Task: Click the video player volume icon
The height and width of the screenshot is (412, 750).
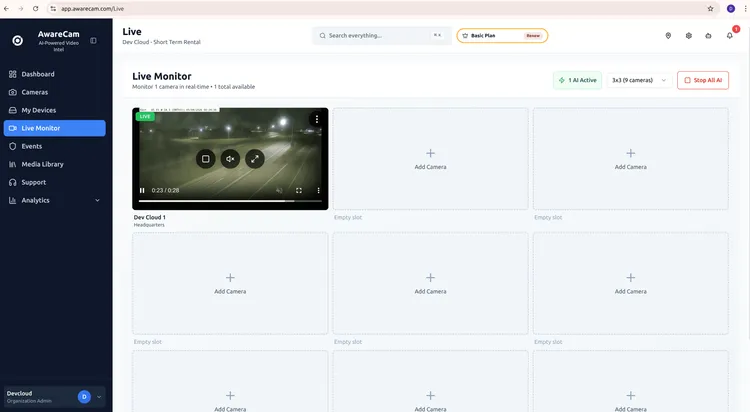Action: pyautogui.click(x=279, y=190)
